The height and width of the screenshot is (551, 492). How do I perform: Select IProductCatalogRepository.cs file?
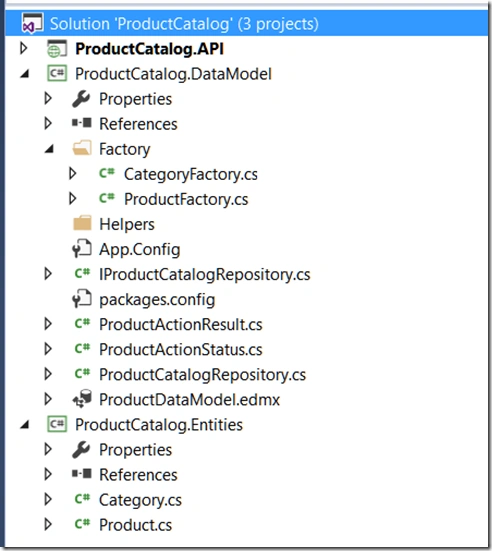pos(205,274)
